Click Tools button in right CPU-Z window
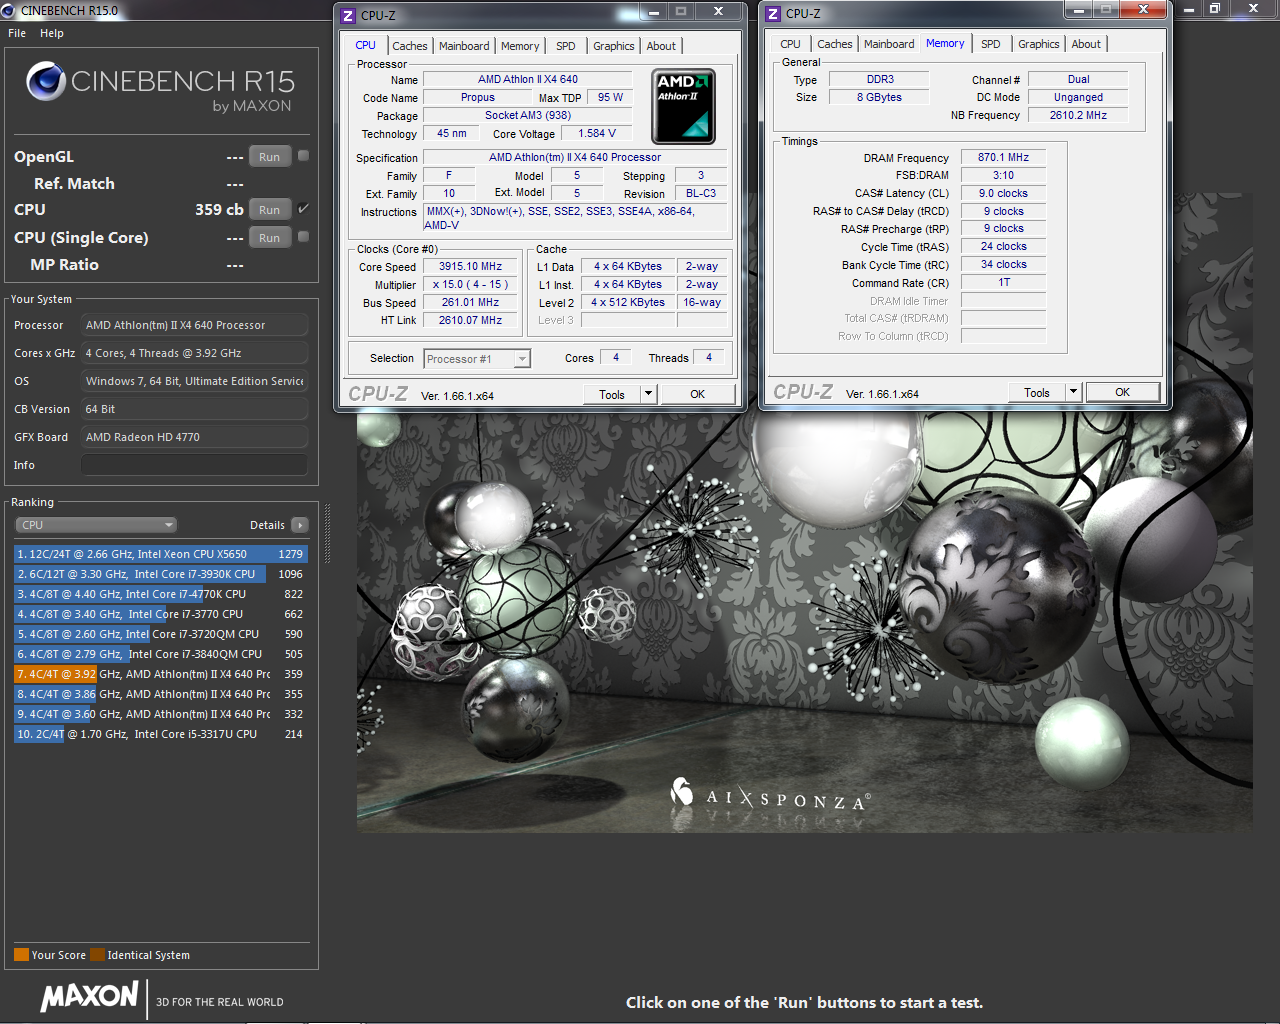Screen dimensions: 1280x1024 pyautogui.click(x=1037, y=392)
